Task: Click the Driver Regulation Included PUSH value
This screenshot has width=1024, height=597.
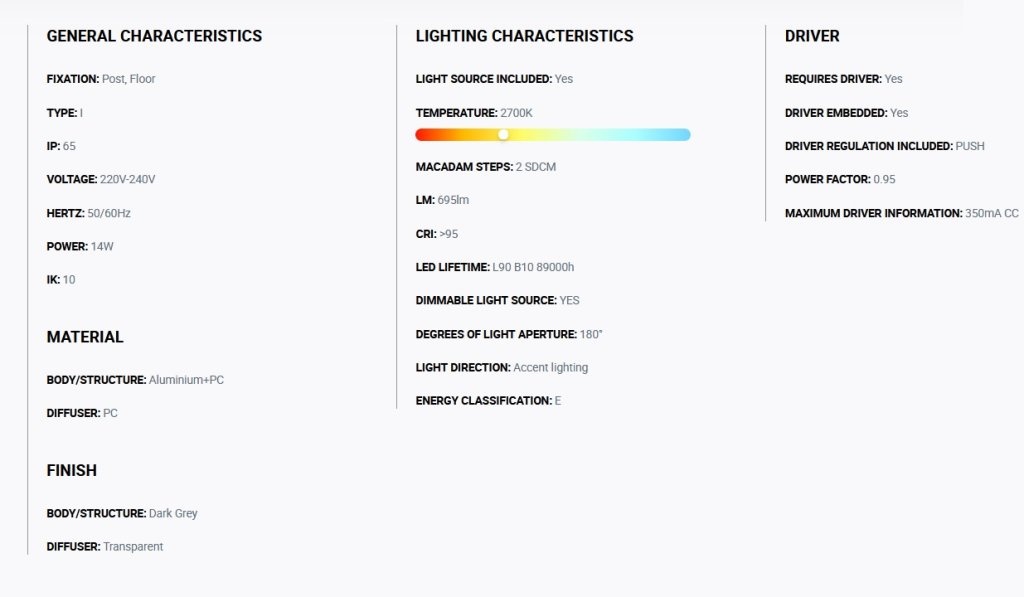Action: (x=970, y=146)
